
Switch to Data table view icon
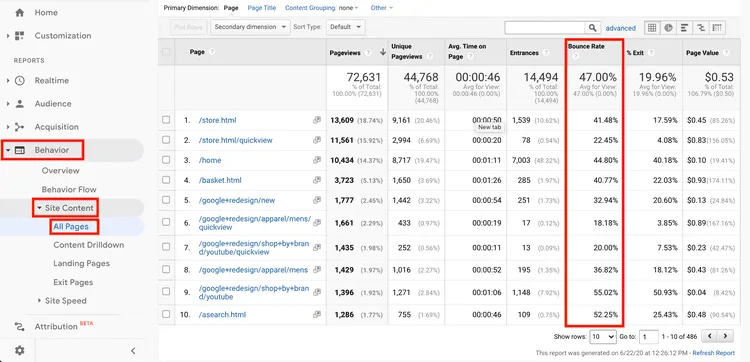pos(651,28)
